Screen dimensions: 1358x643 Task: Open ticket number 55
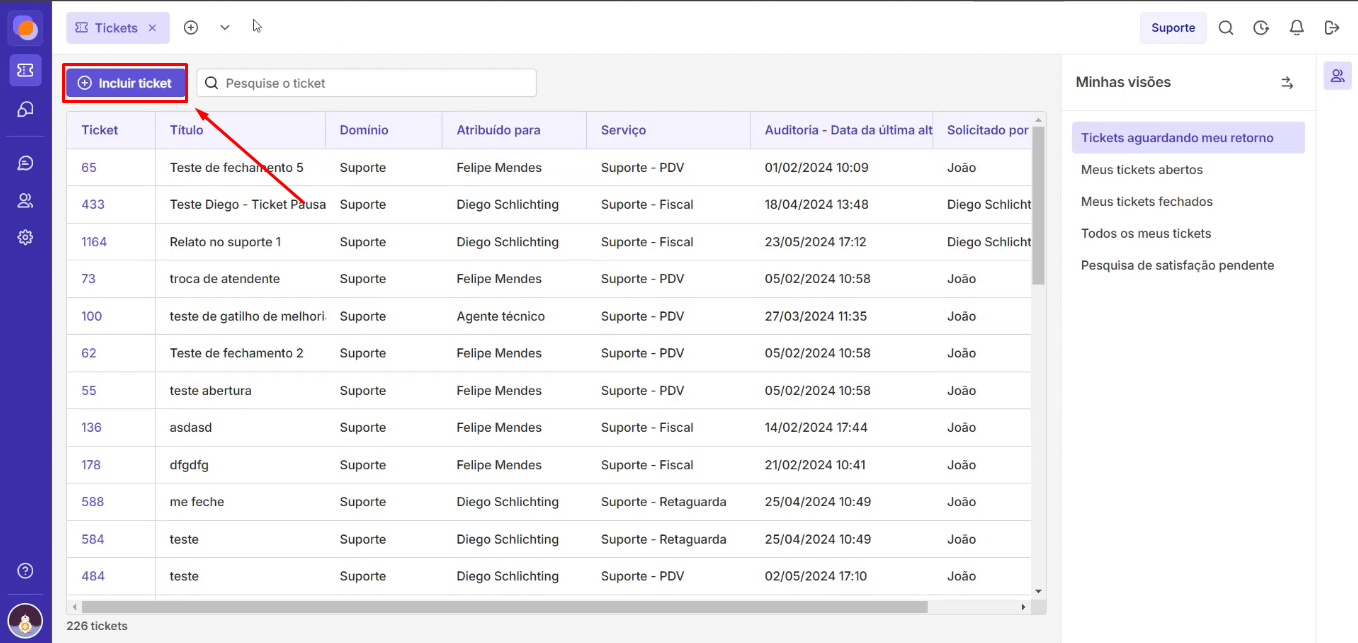89,391
